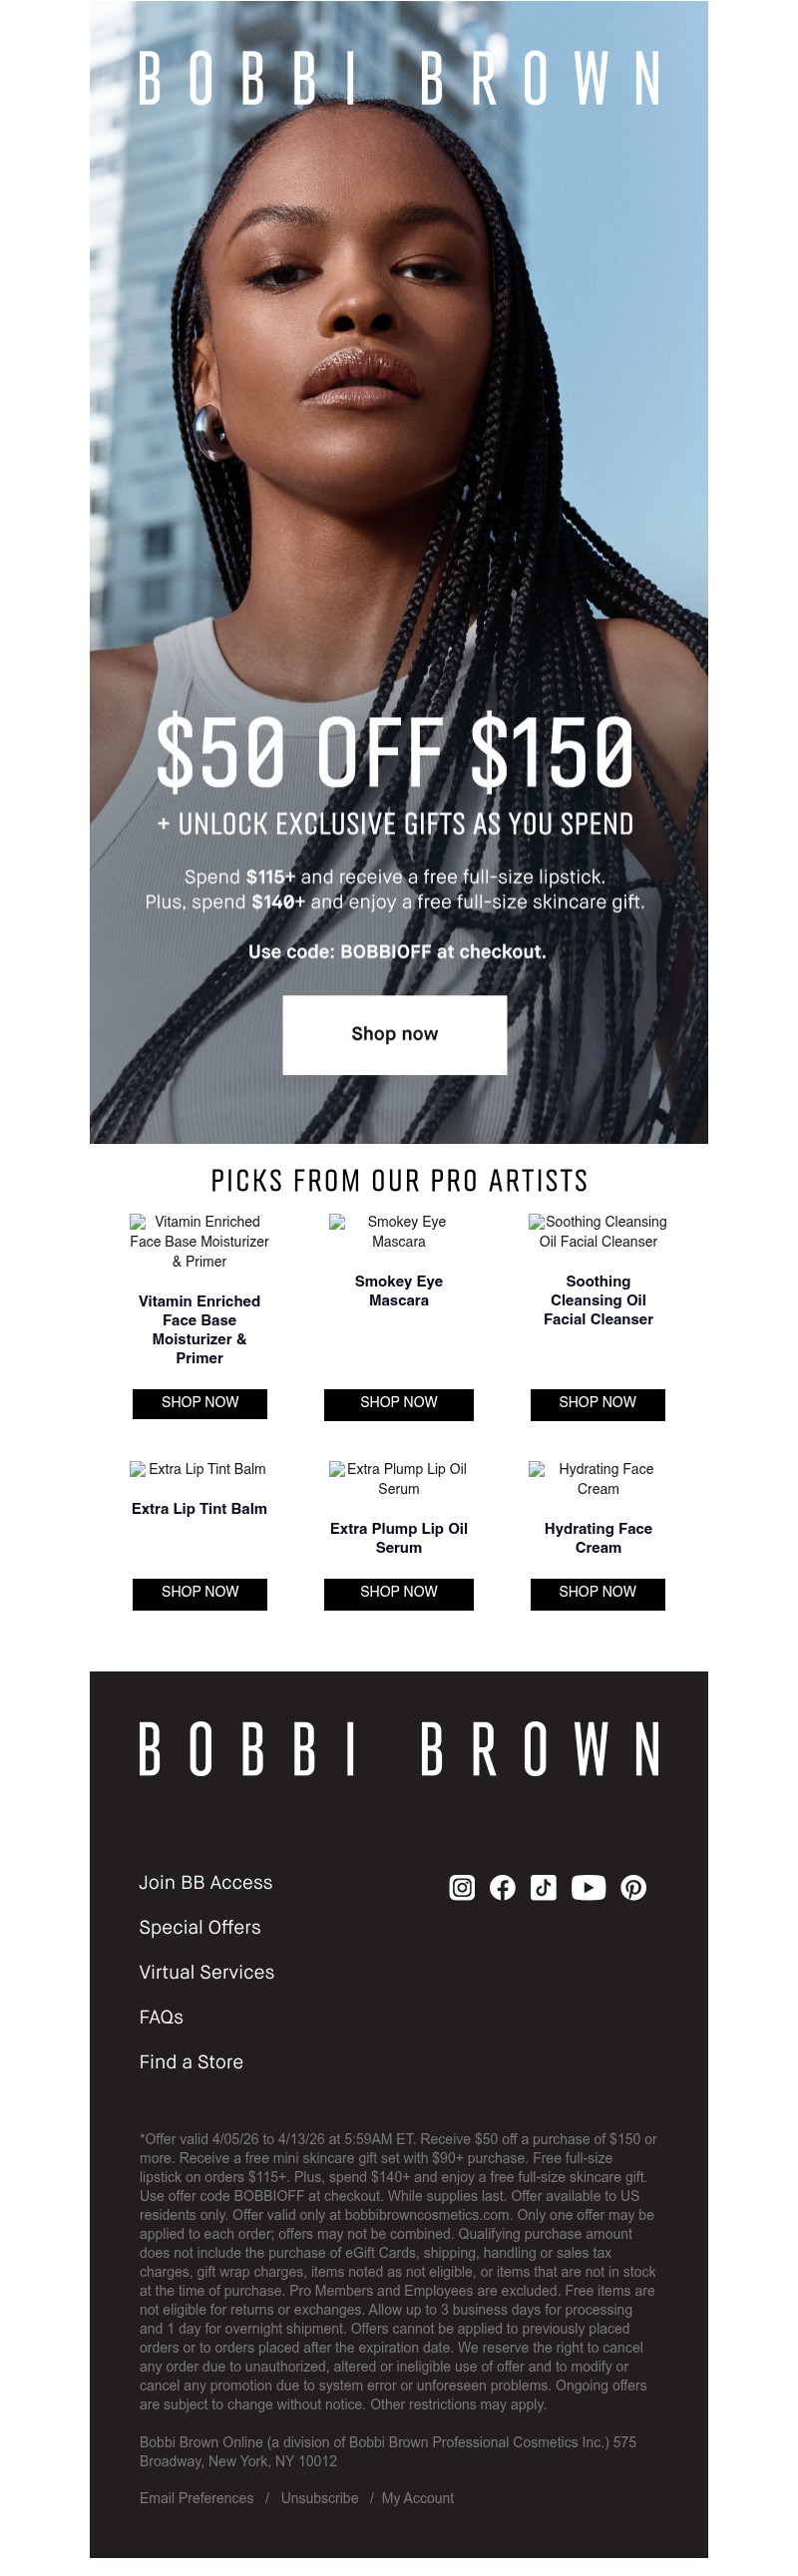Select SHOP NOW under Extra Plump Lip Oil Serum
Image resolution: width=798 pixels, height=2576 pixels.
[x=398, y=1592]
